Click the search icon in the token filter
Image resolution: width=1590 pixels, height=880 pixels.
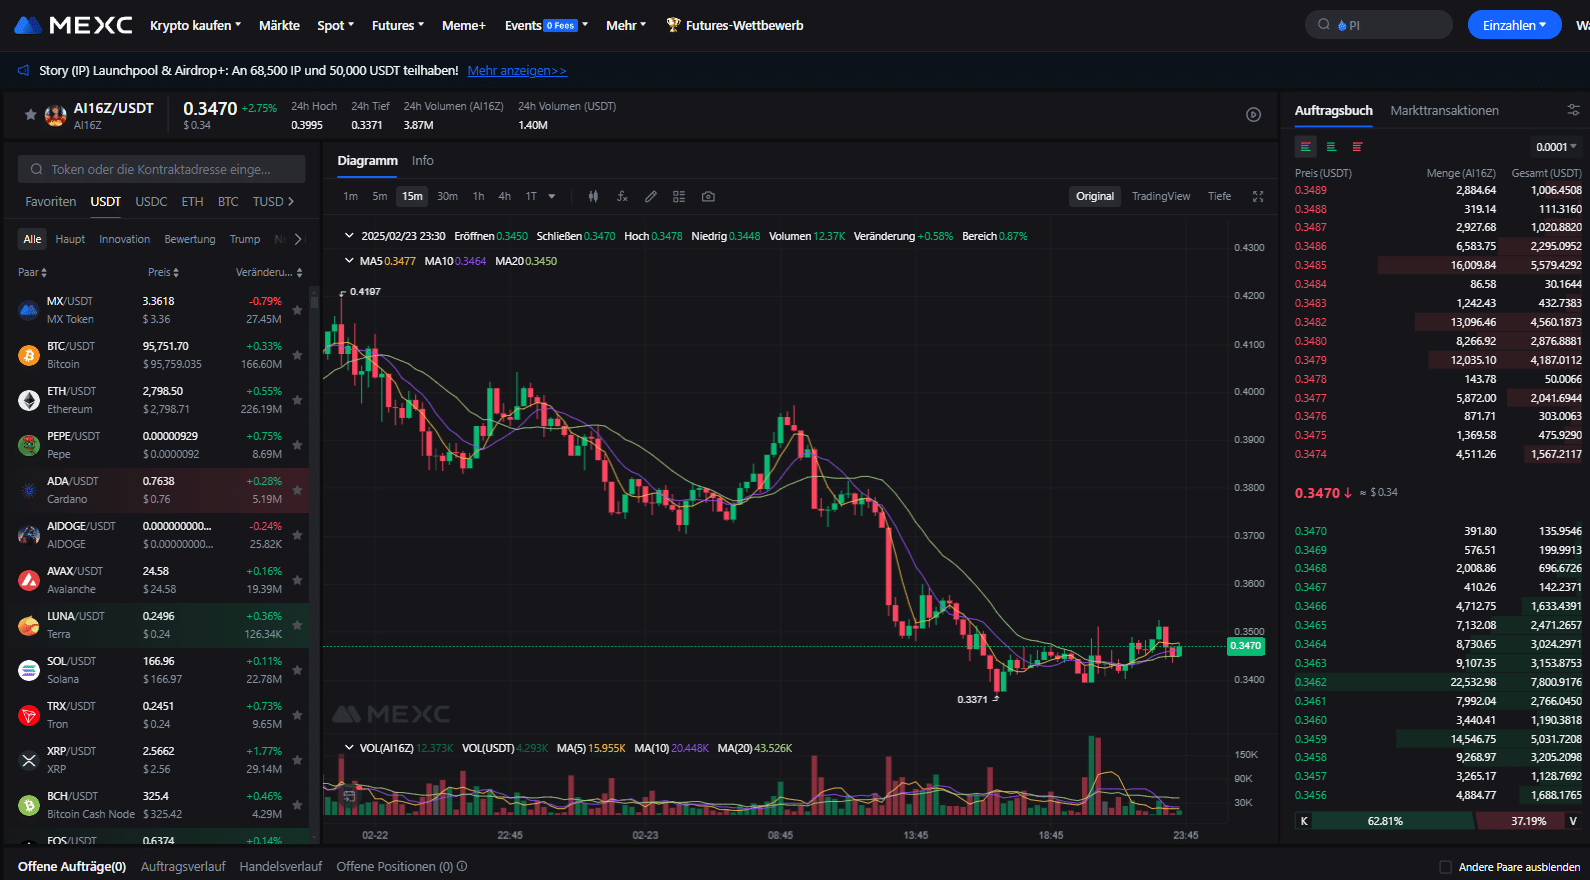[x=37, y=169]
